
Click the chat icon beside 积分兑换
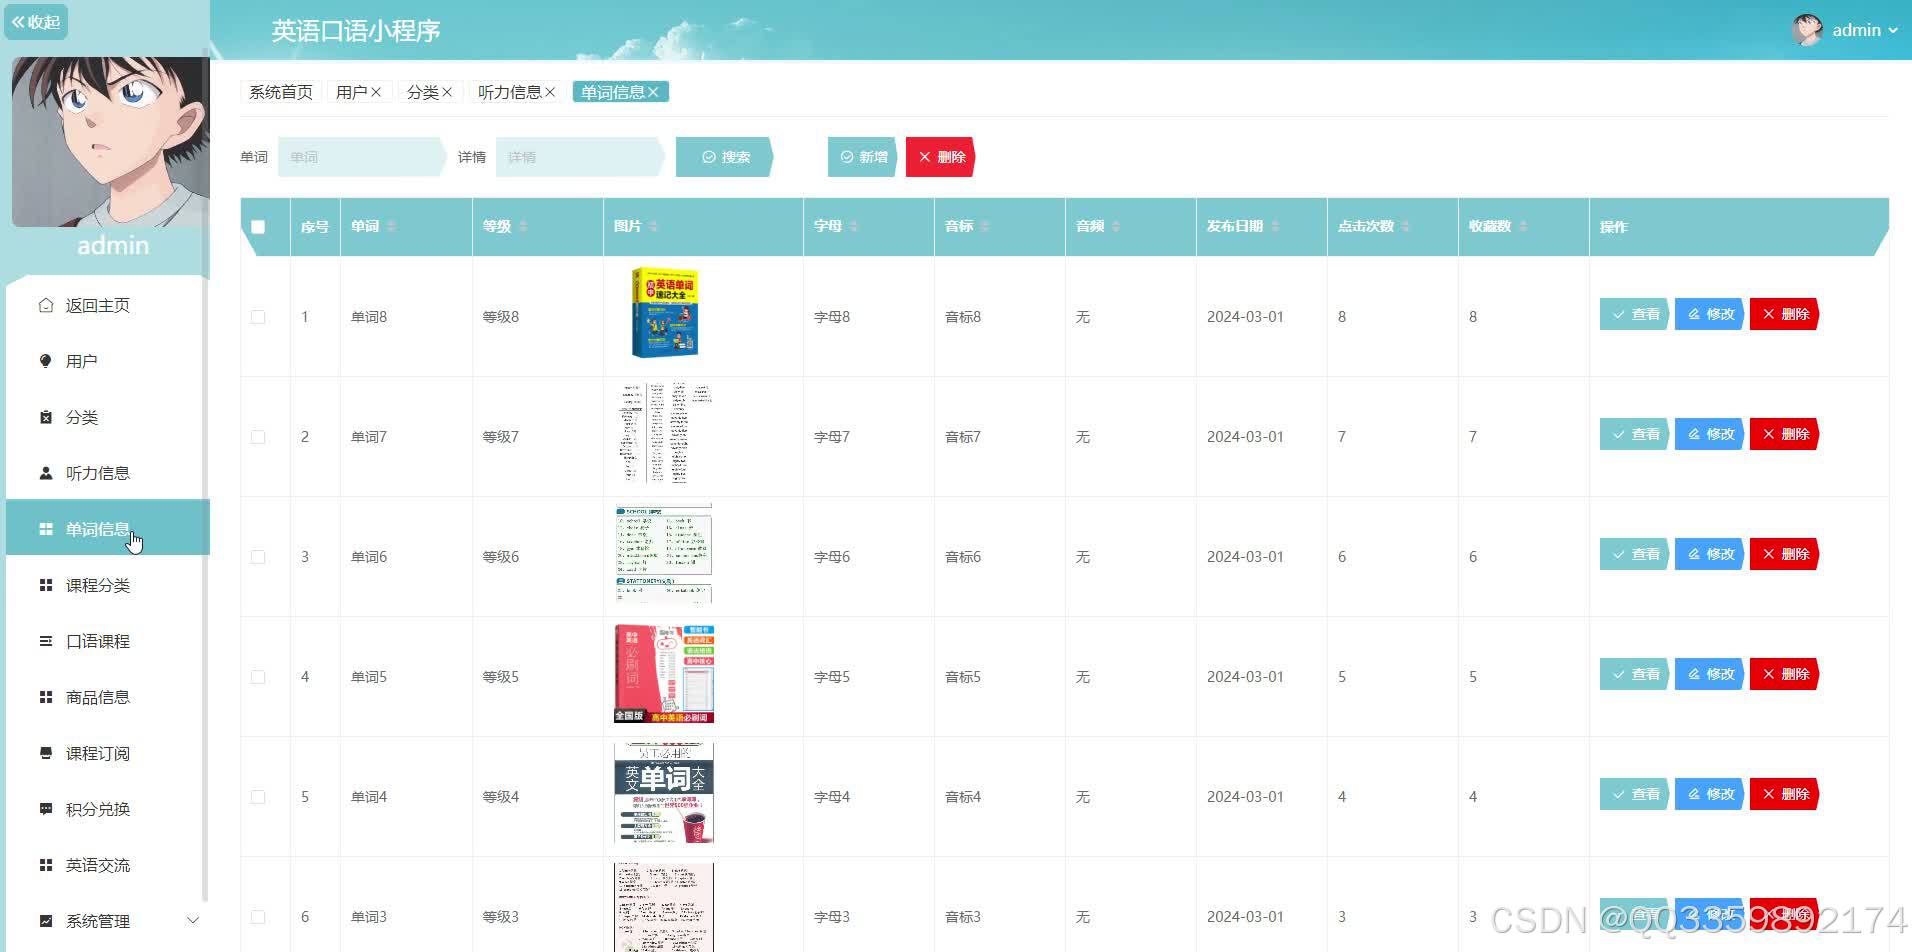pyautogui.click(x=45, y=809)
